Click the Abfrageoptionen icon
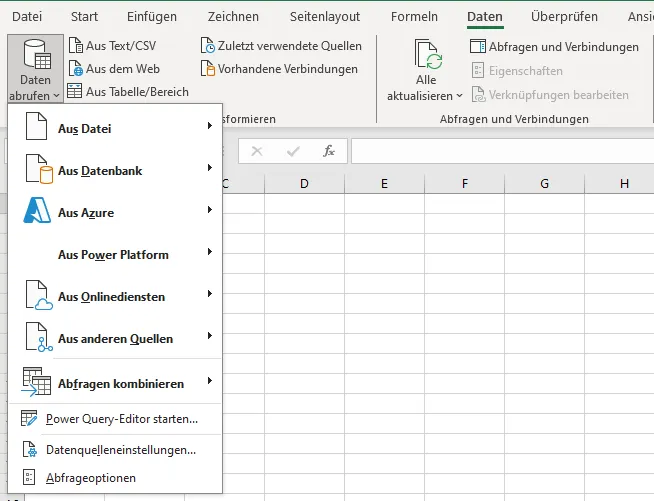The width and height of the screenshot is (654, 501). click(29, 477)
